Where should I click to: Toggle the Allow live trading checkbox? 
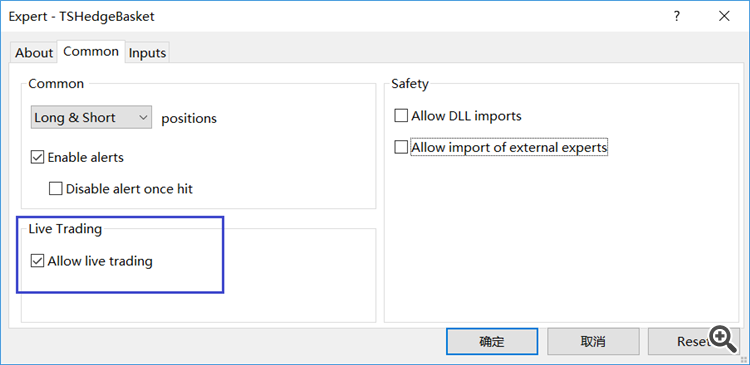[37, 261]
